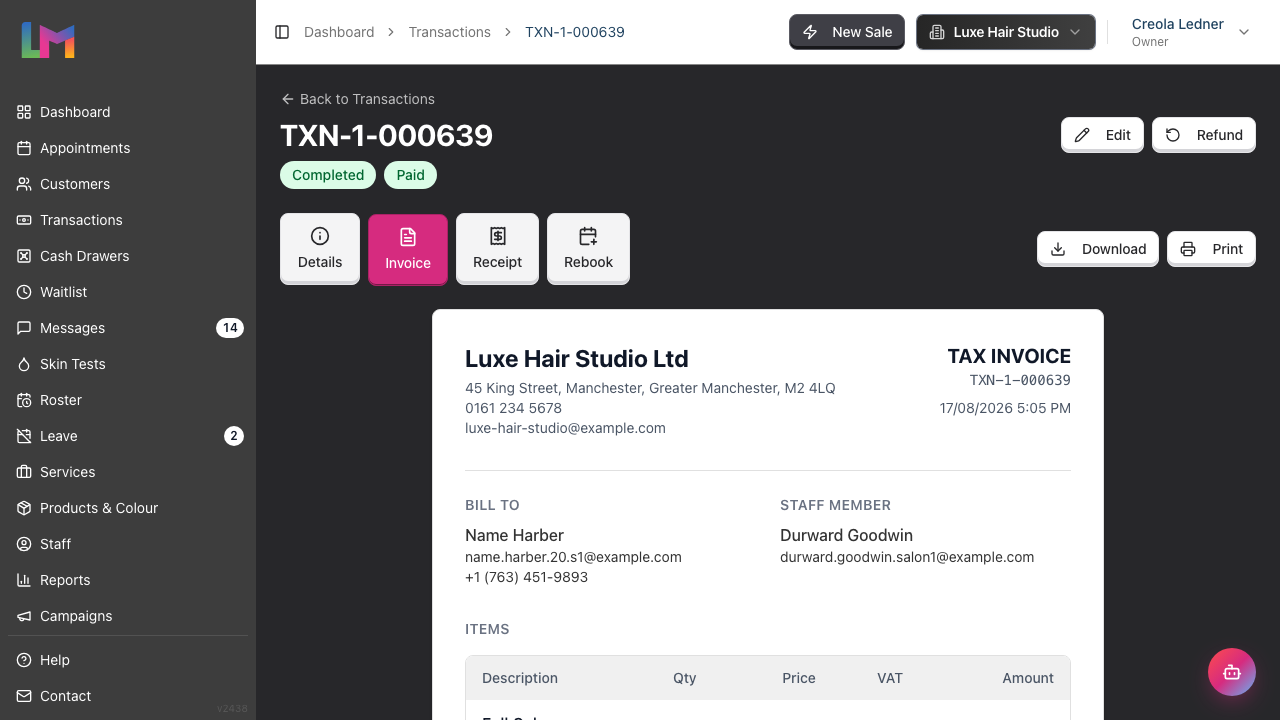Click the Campaigns megaphone icon
1280x720 pixels.
point(24,616)
